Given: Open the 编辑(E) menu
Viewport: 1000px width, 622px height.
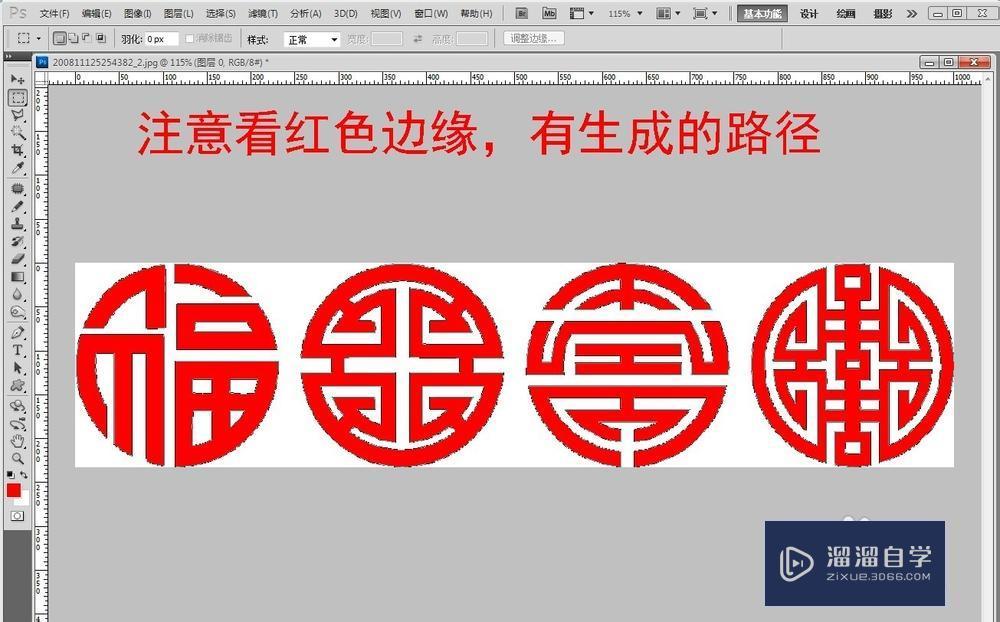Looking at the screenshot, I should (x=96, y=13).
